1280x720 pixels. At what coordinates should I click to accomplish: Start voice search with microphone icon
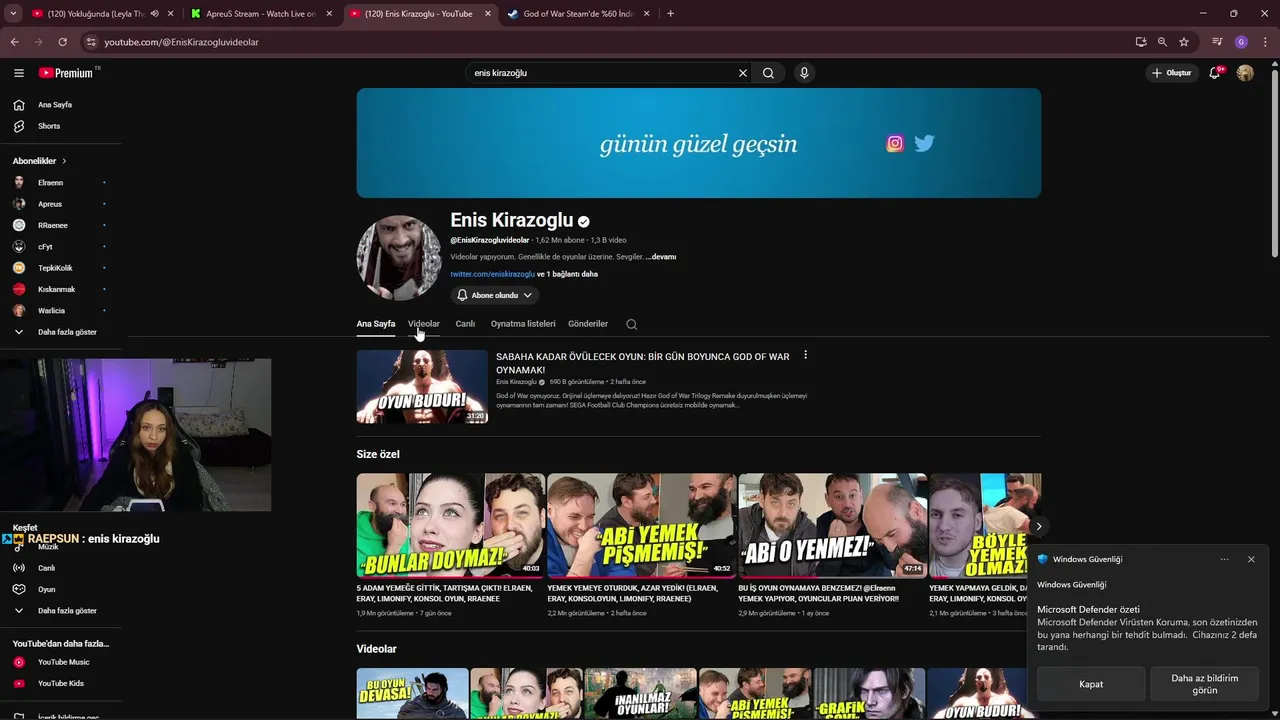804,73
